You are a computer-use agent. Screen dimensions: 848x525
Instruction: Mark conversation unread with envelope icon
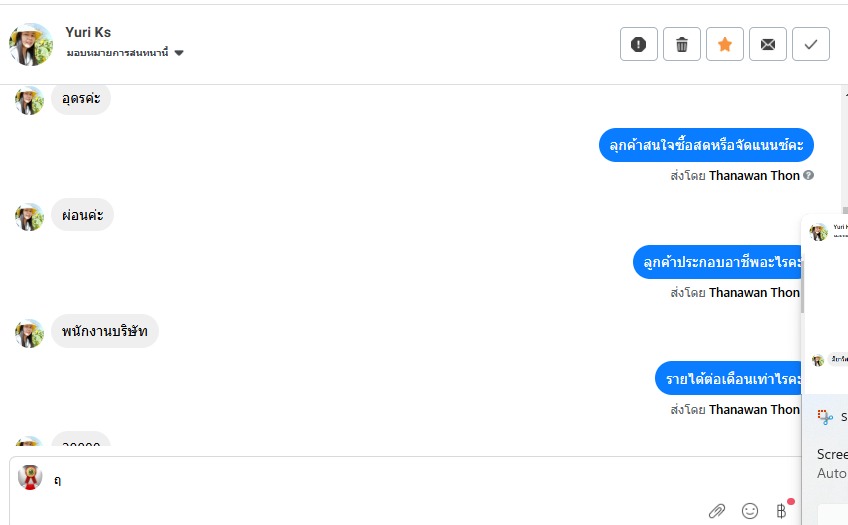coord(768,44)
